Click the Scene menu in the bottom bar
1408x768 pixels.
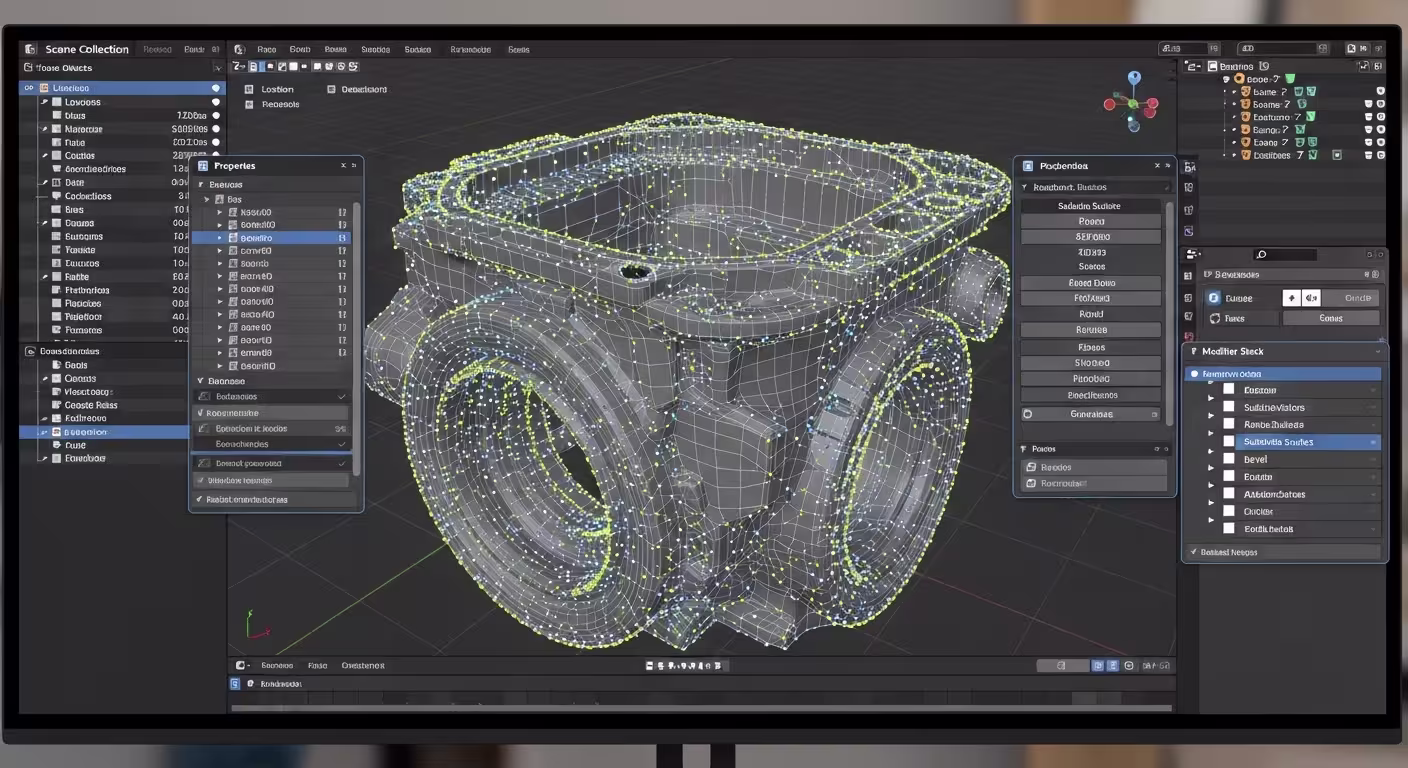[x=278, y=664]
